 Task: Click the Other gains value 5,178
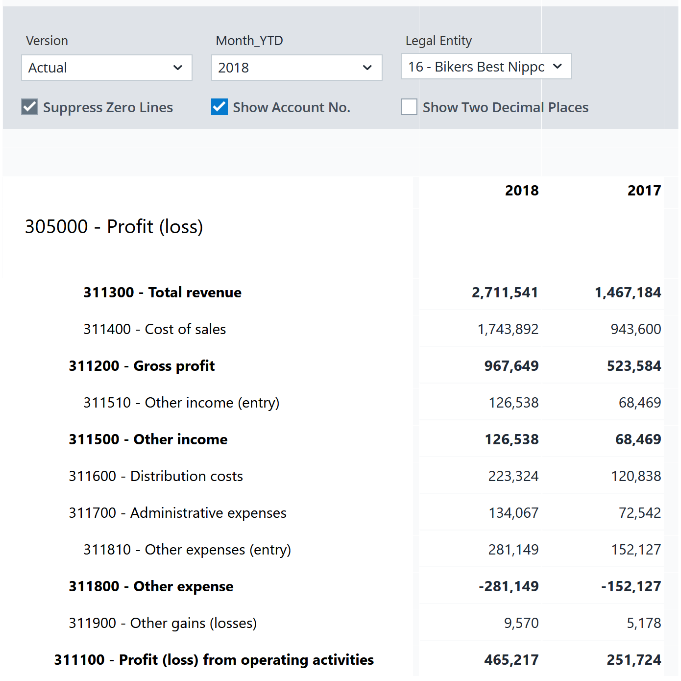pos(644,623)
